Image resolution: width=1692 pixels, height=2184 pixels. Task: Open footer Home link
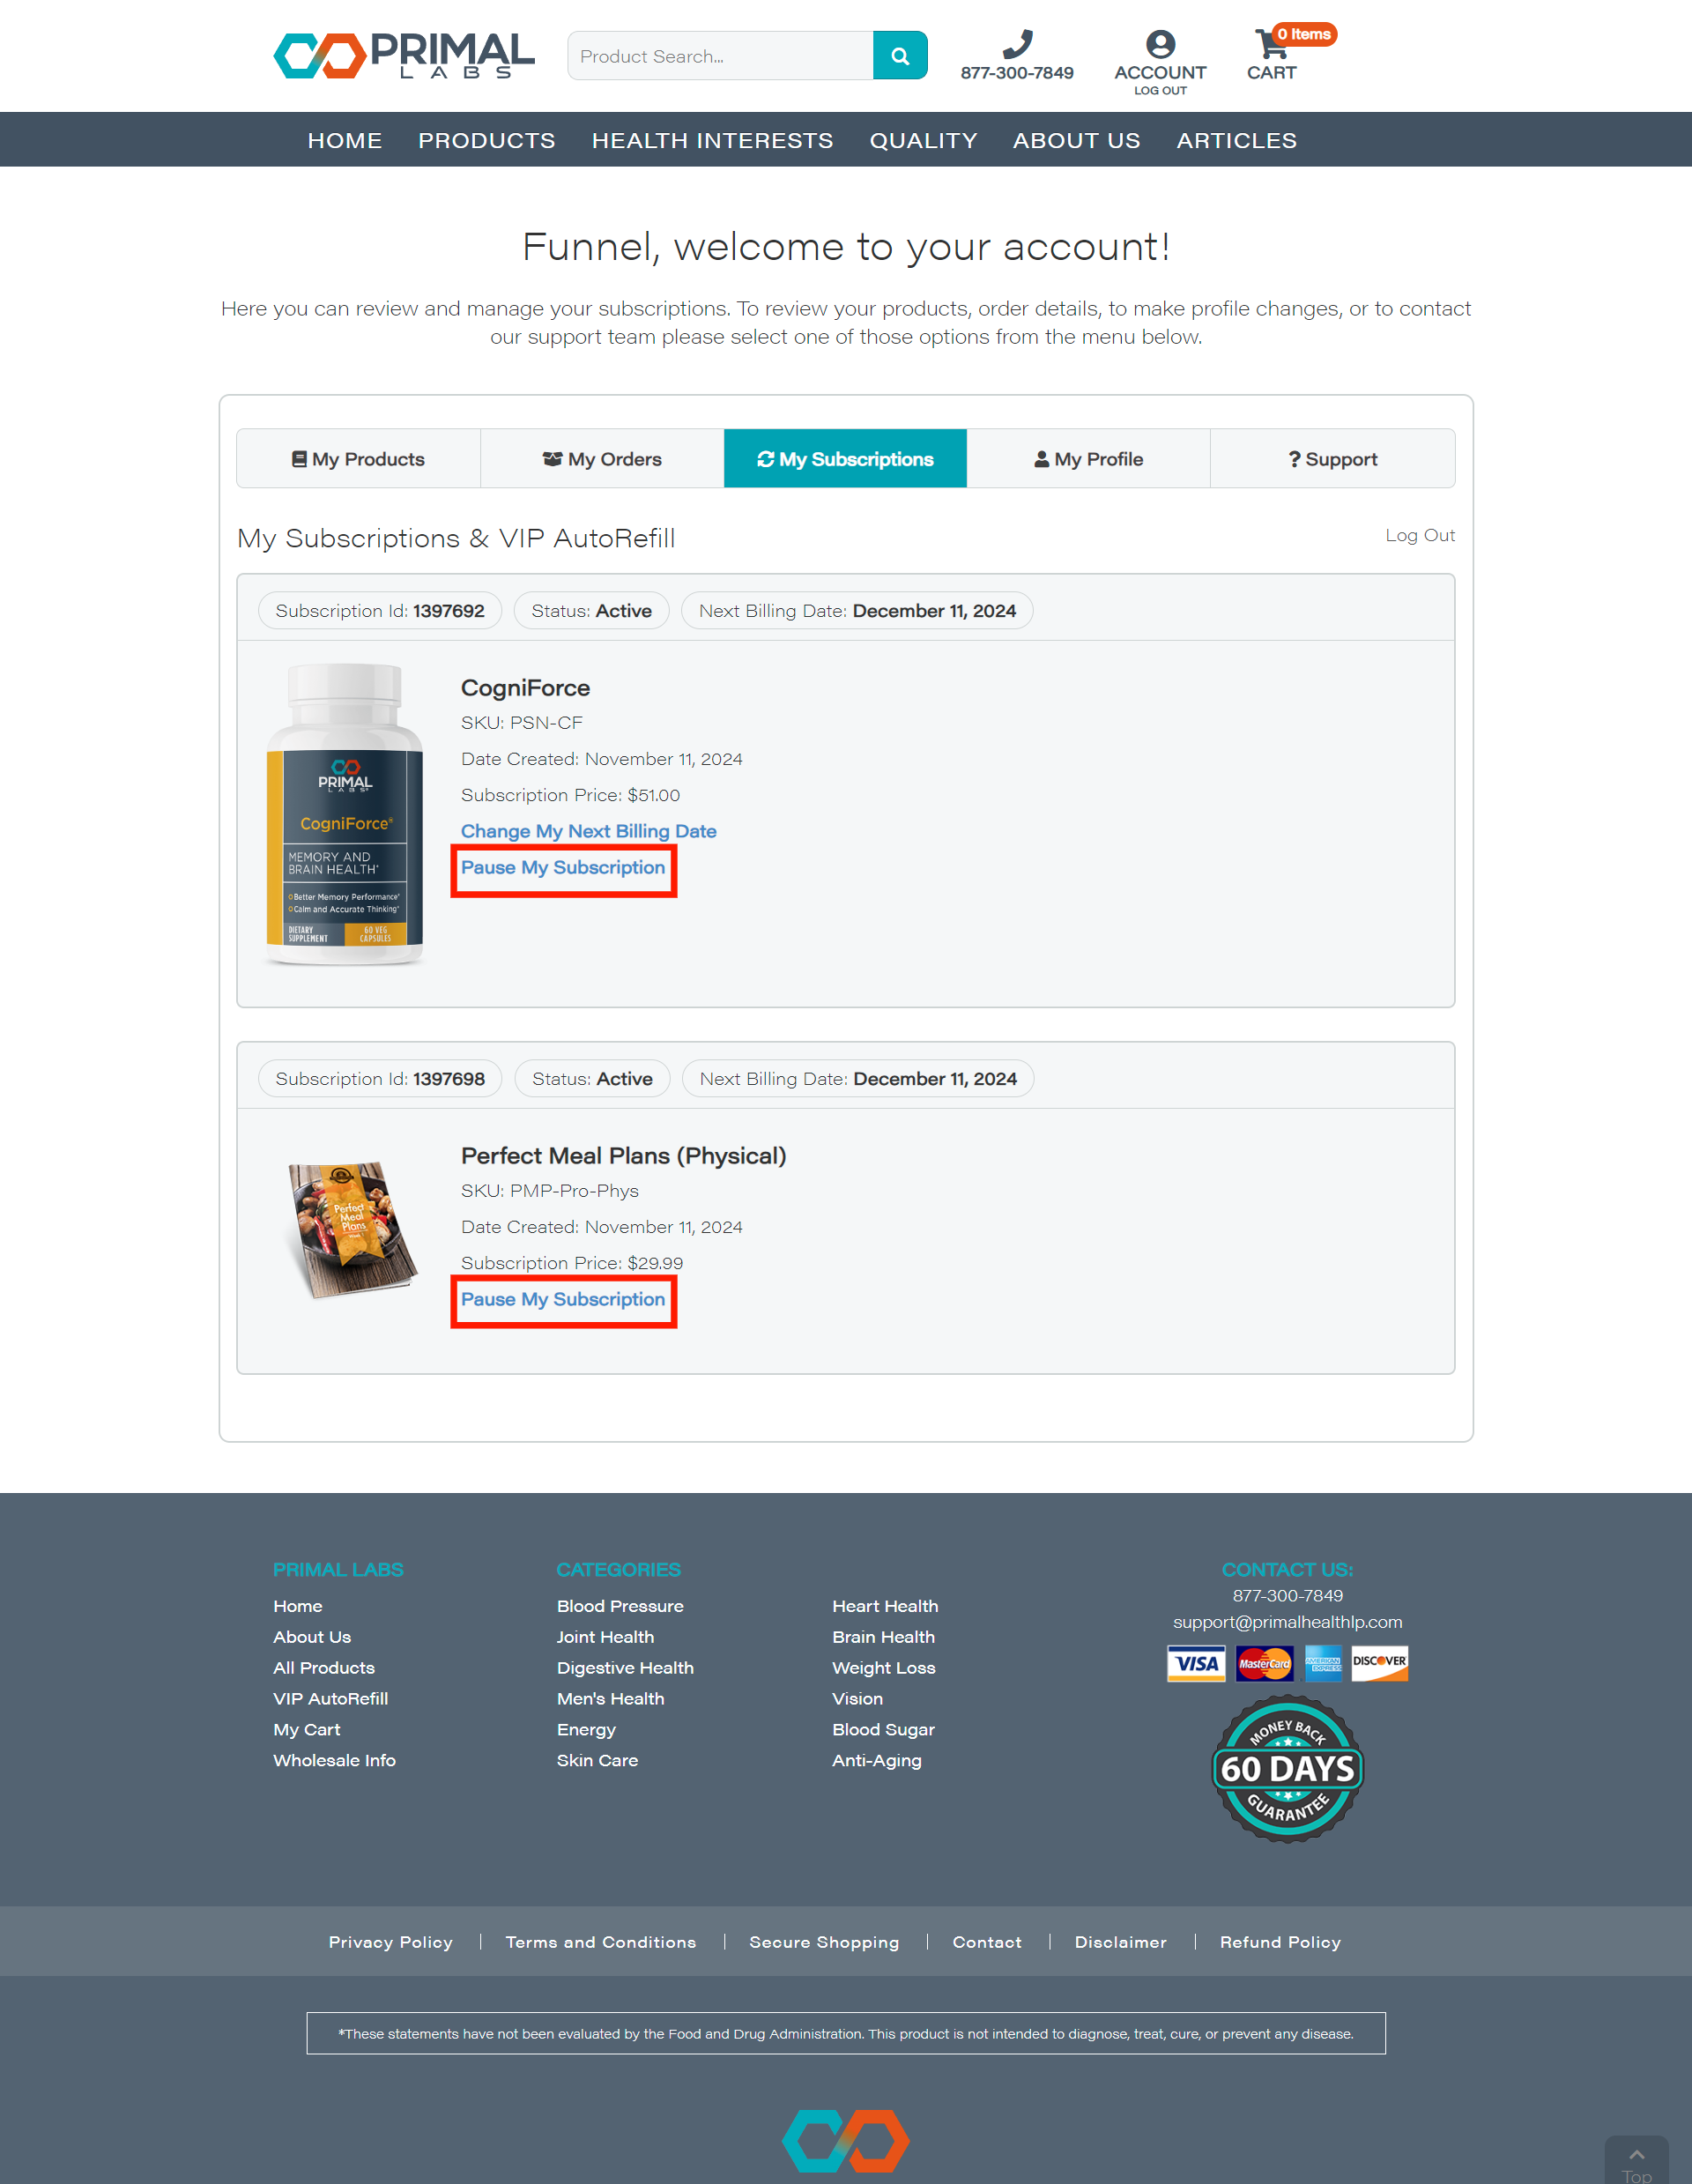click(298, 1606)
